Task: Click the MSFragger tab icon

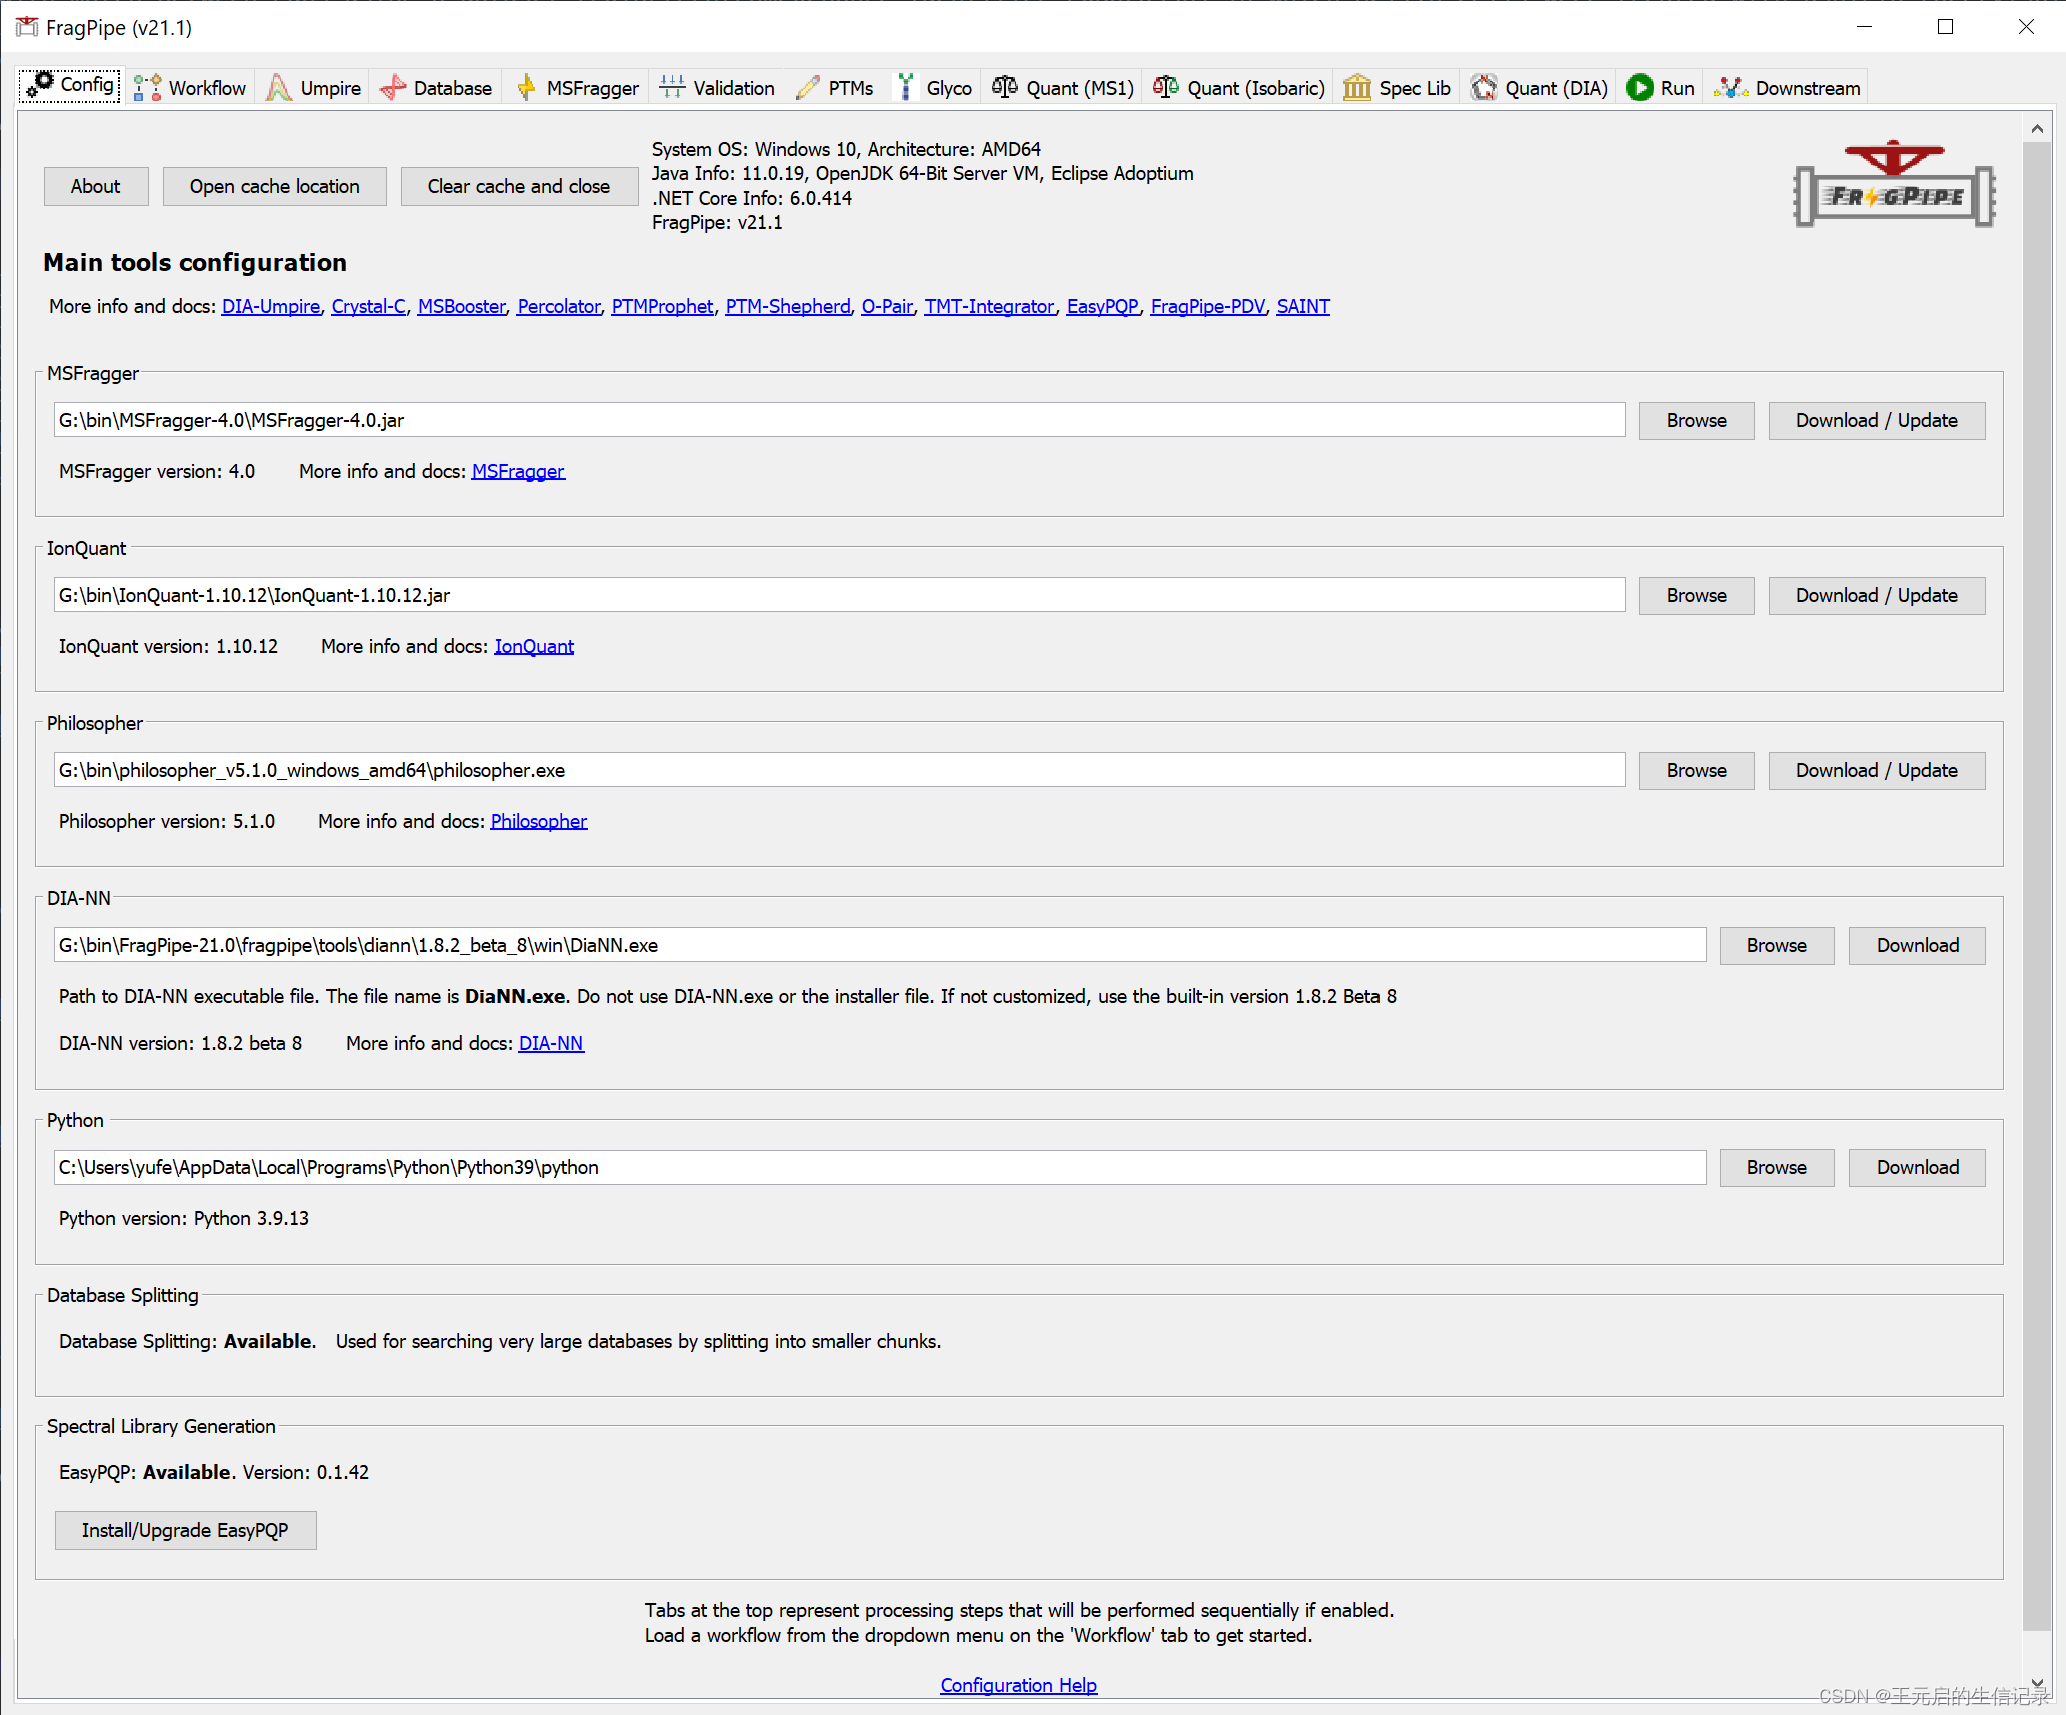Action: (526, 88)
